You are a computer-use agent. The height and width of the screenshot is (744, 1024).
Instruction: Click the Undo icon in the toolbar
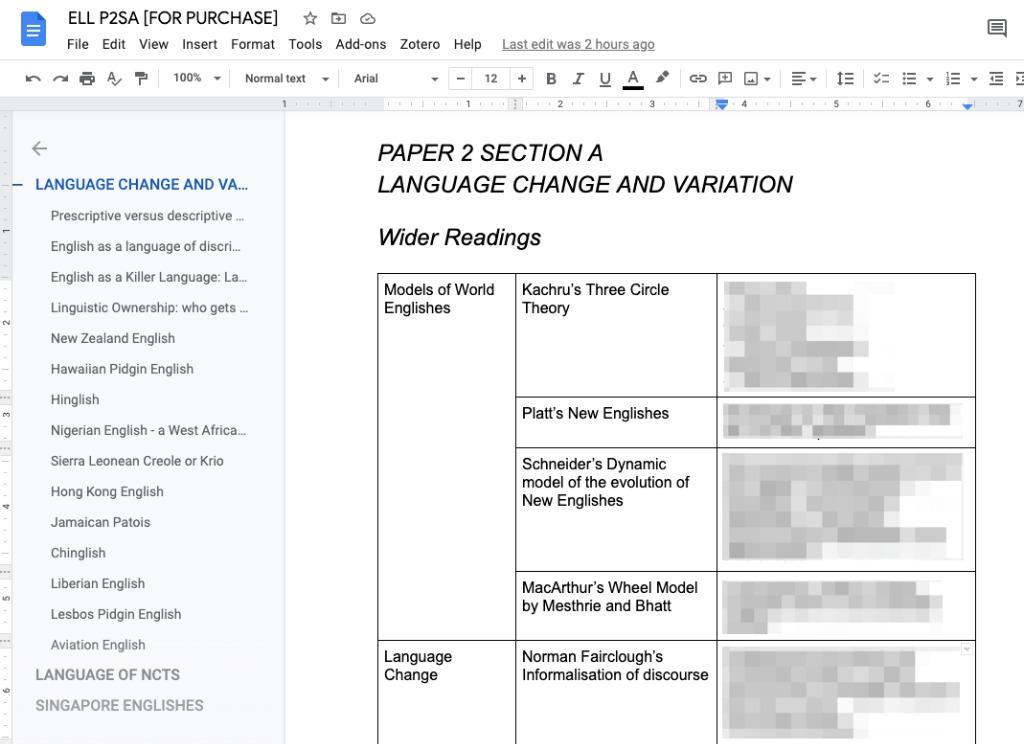[31, 78]
